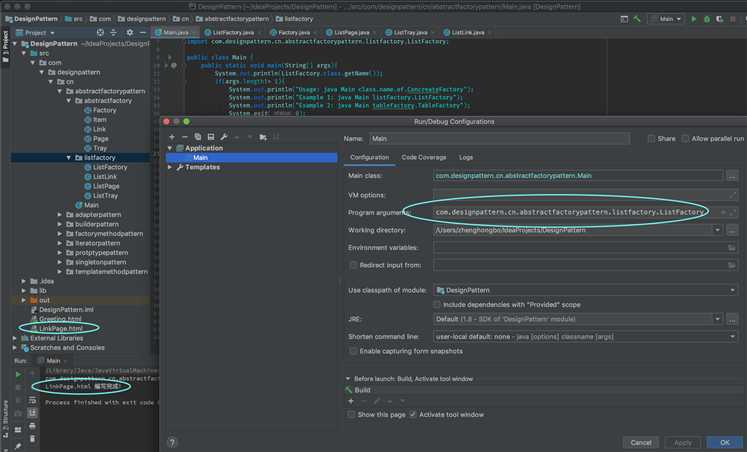The width and height of the screenshot is (747, 452).
Task: Enable capturing form snapshots checkbox
Action: [x=353, y=351]
